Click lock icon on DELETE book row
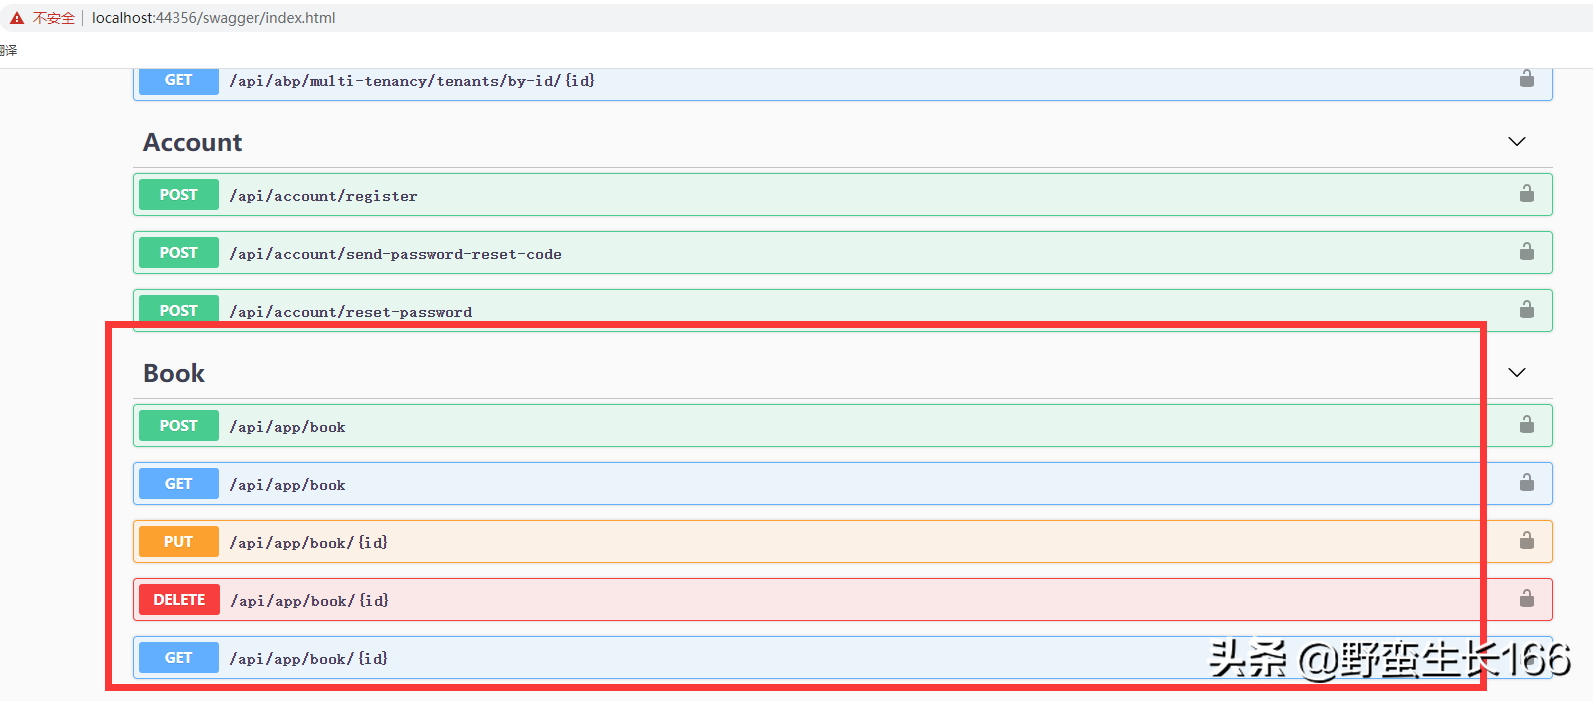This screenshot has width=1593, height=701. click(x=1526, y=599)
